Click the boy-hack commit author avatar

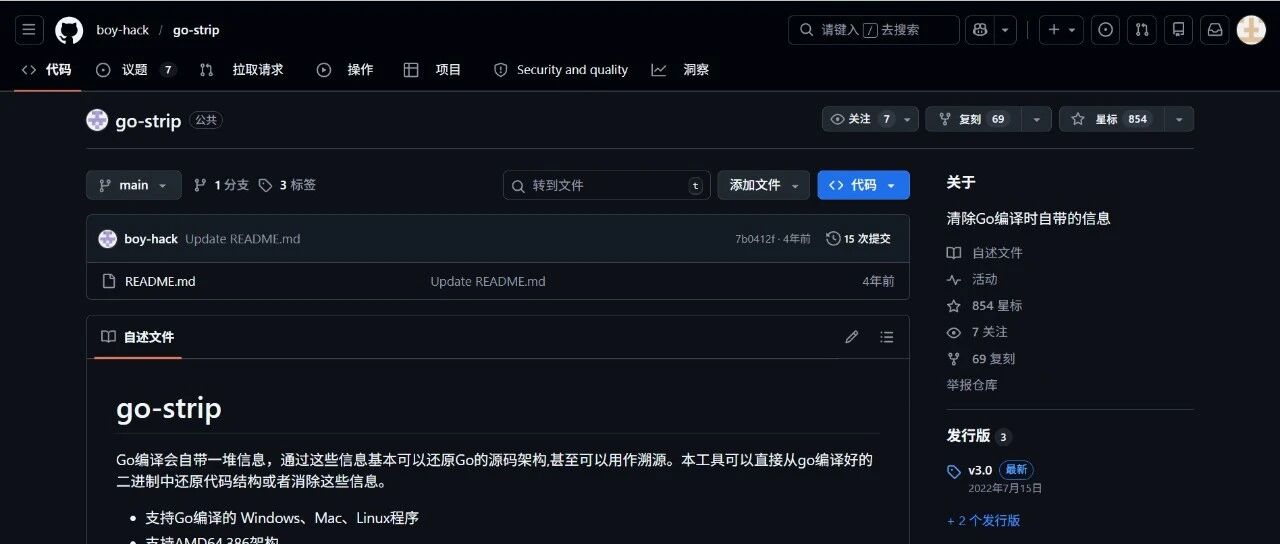point(107,239)
